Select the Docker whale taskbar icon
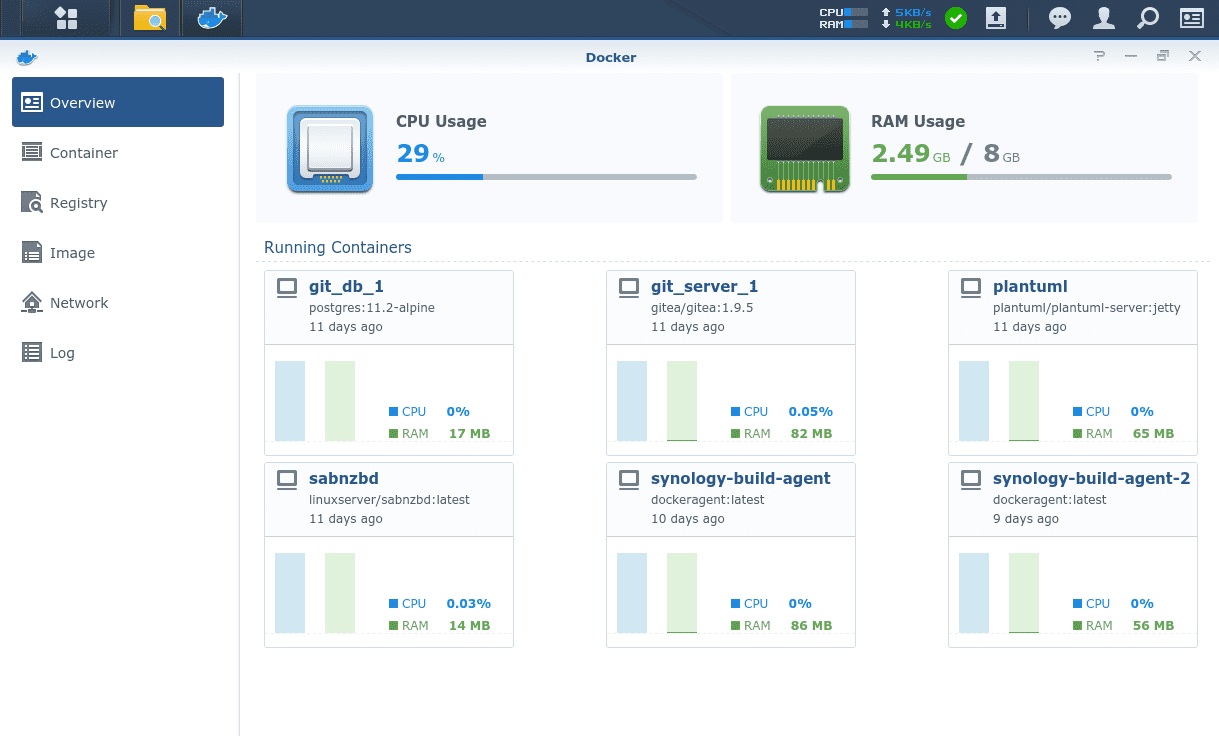This screenshot has width=1219, height=736. coord(211,18)
